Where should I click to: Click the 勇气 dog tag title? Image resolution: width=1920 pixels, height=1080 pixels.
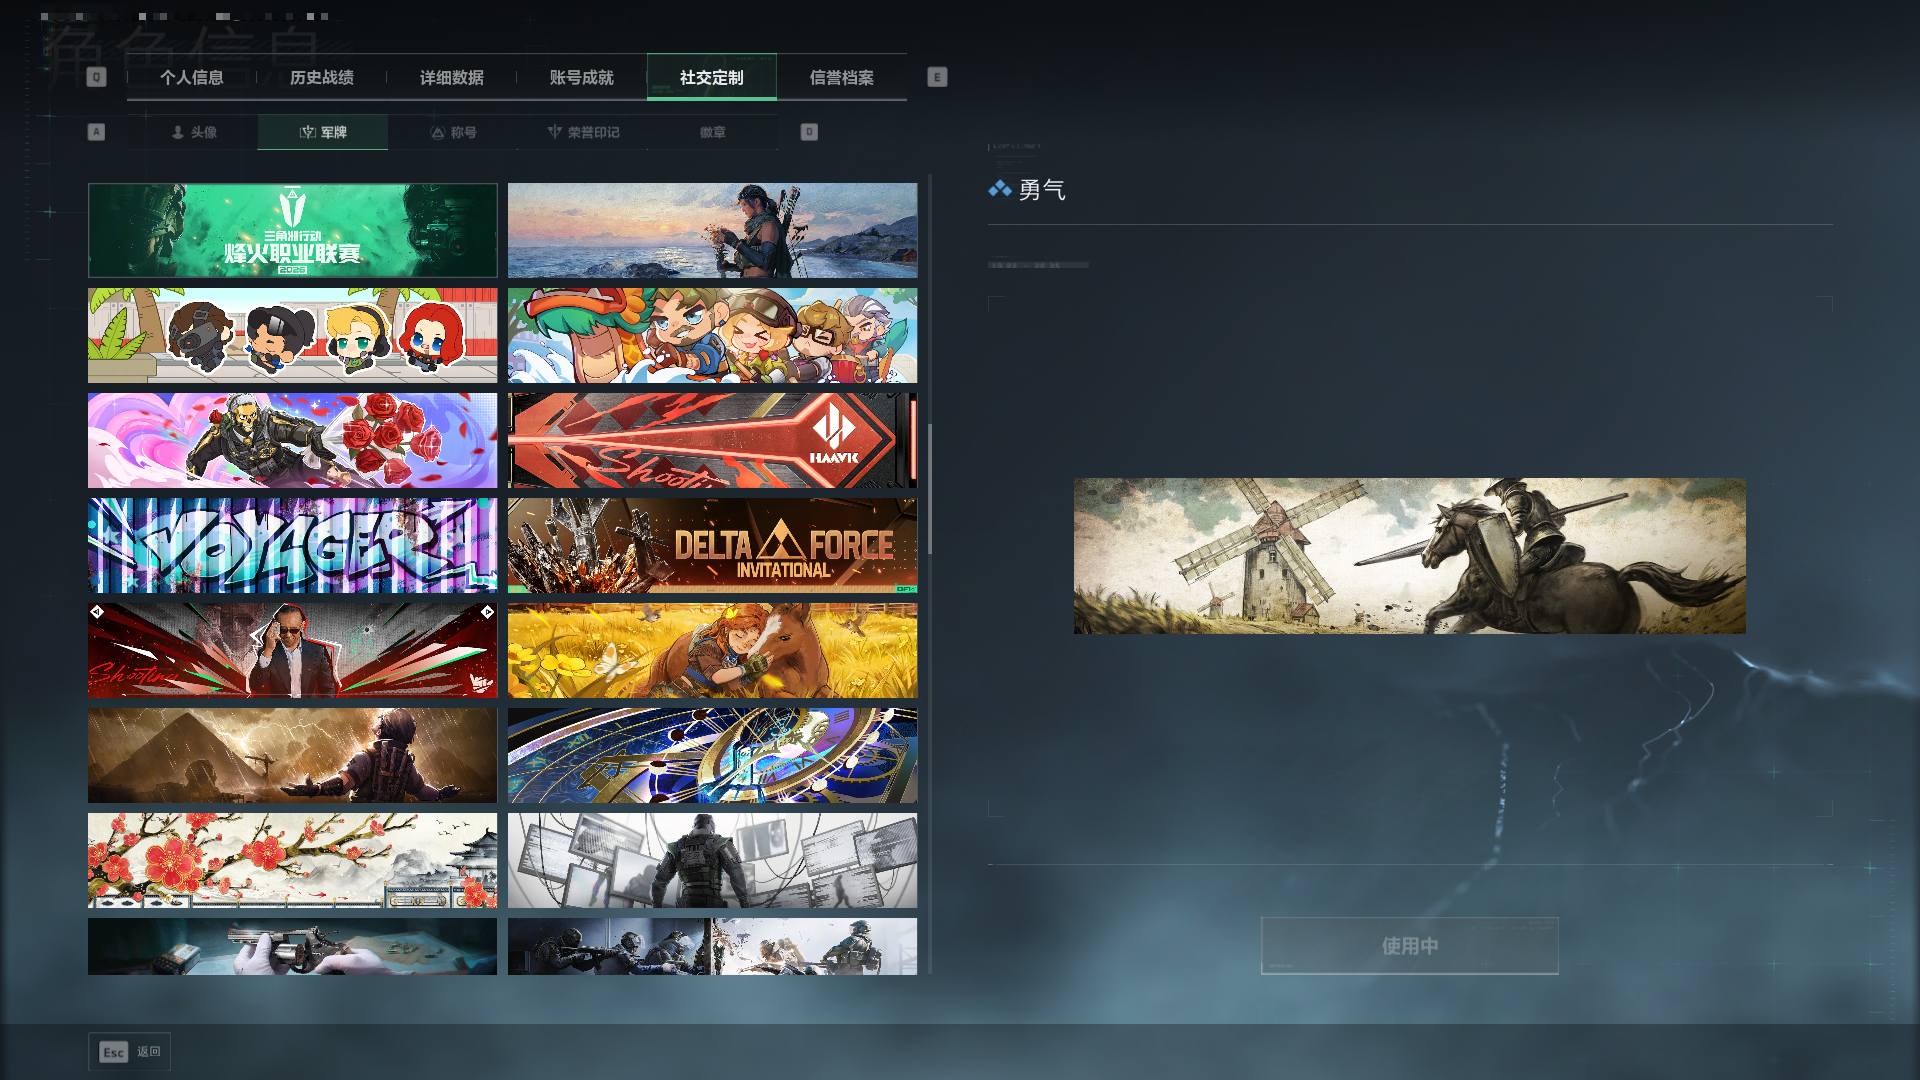click(1042, 190)
